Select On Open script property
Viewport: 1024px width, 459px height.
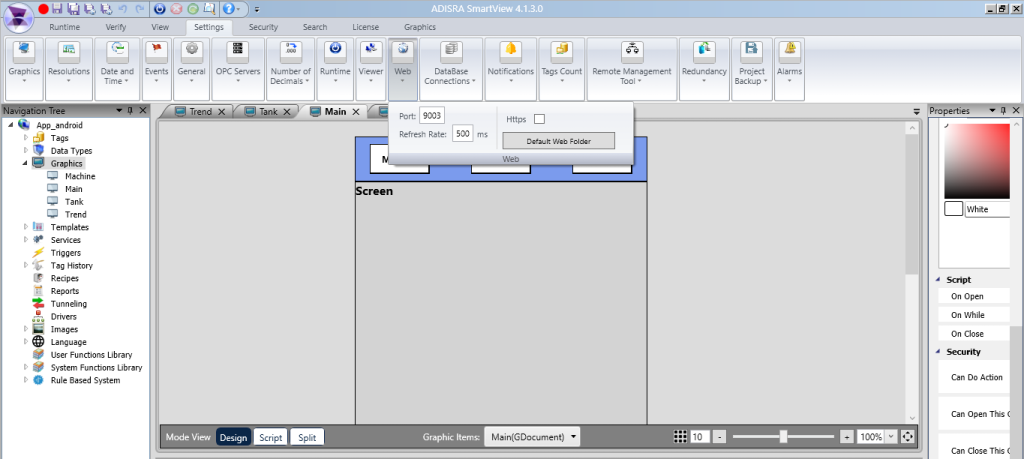[974, 296]
